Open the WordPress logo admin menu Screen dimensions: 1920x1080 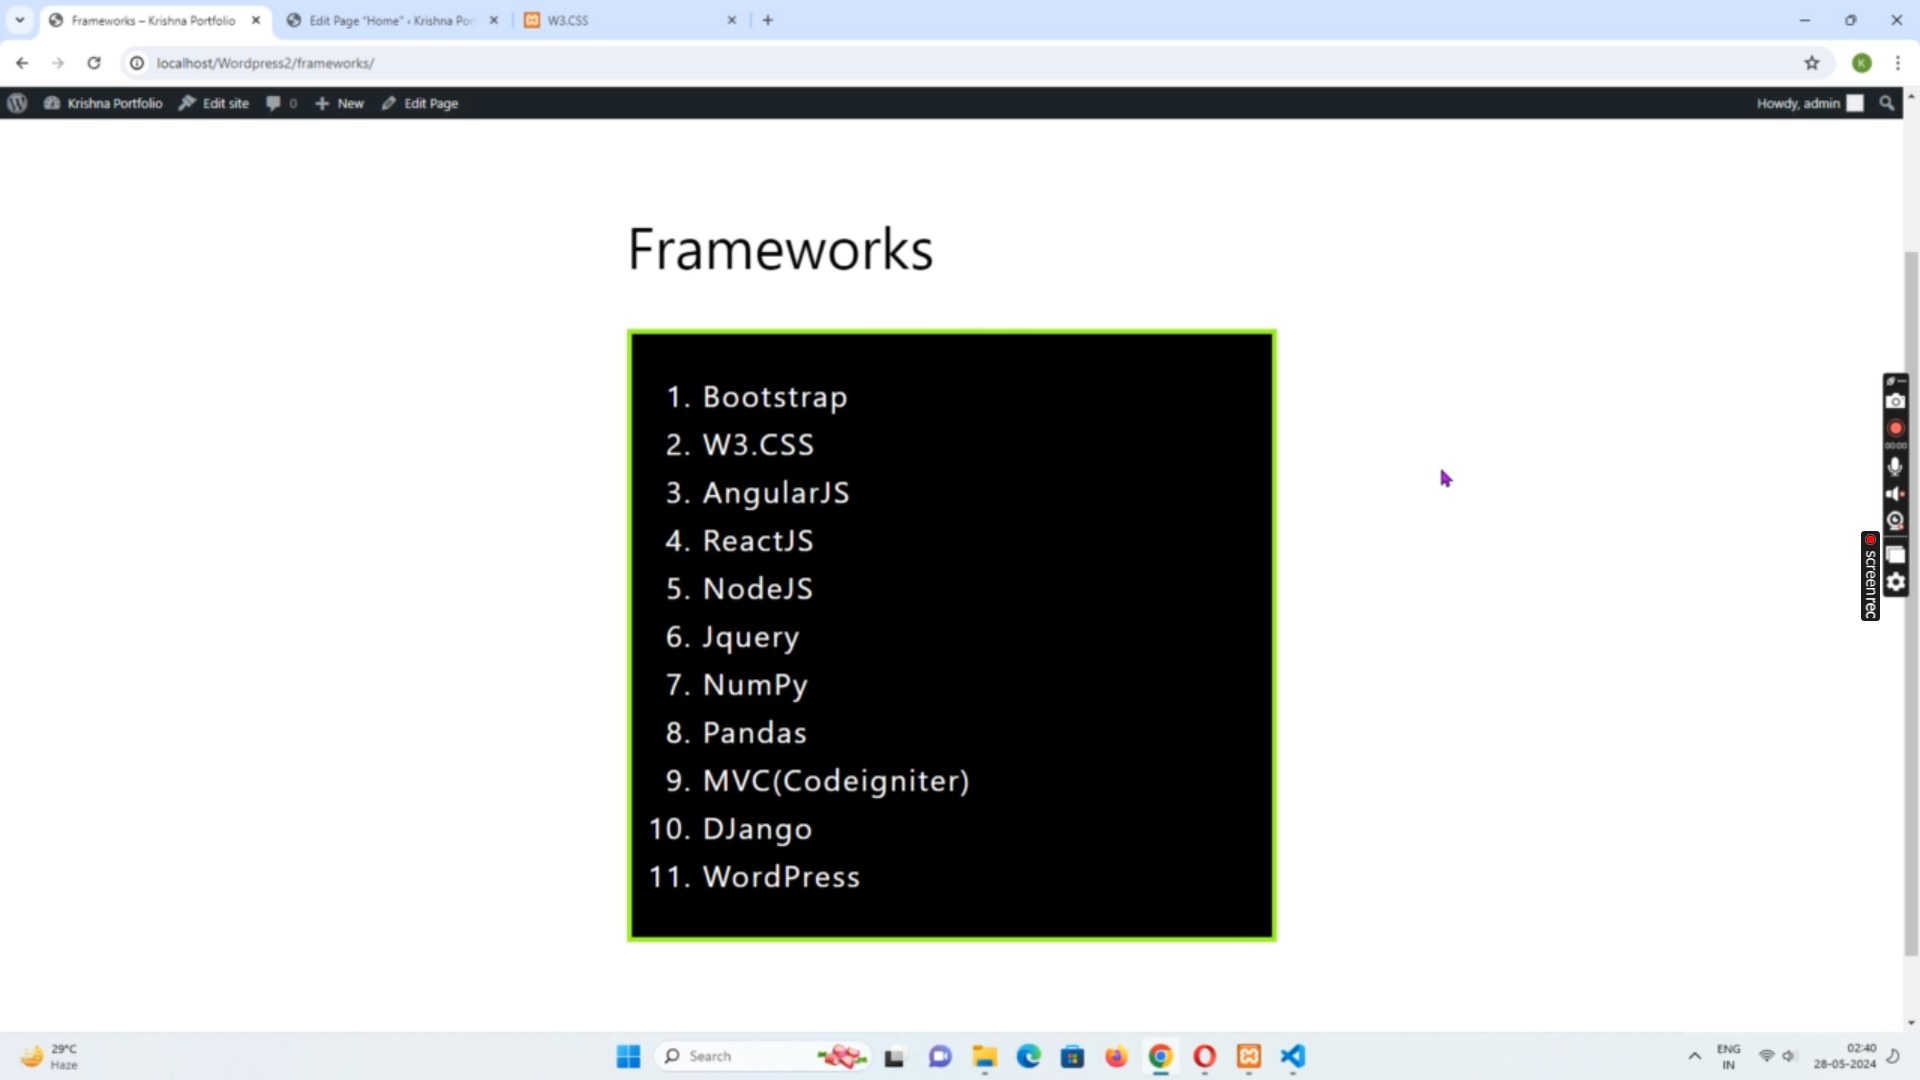(x=17, y=103)
